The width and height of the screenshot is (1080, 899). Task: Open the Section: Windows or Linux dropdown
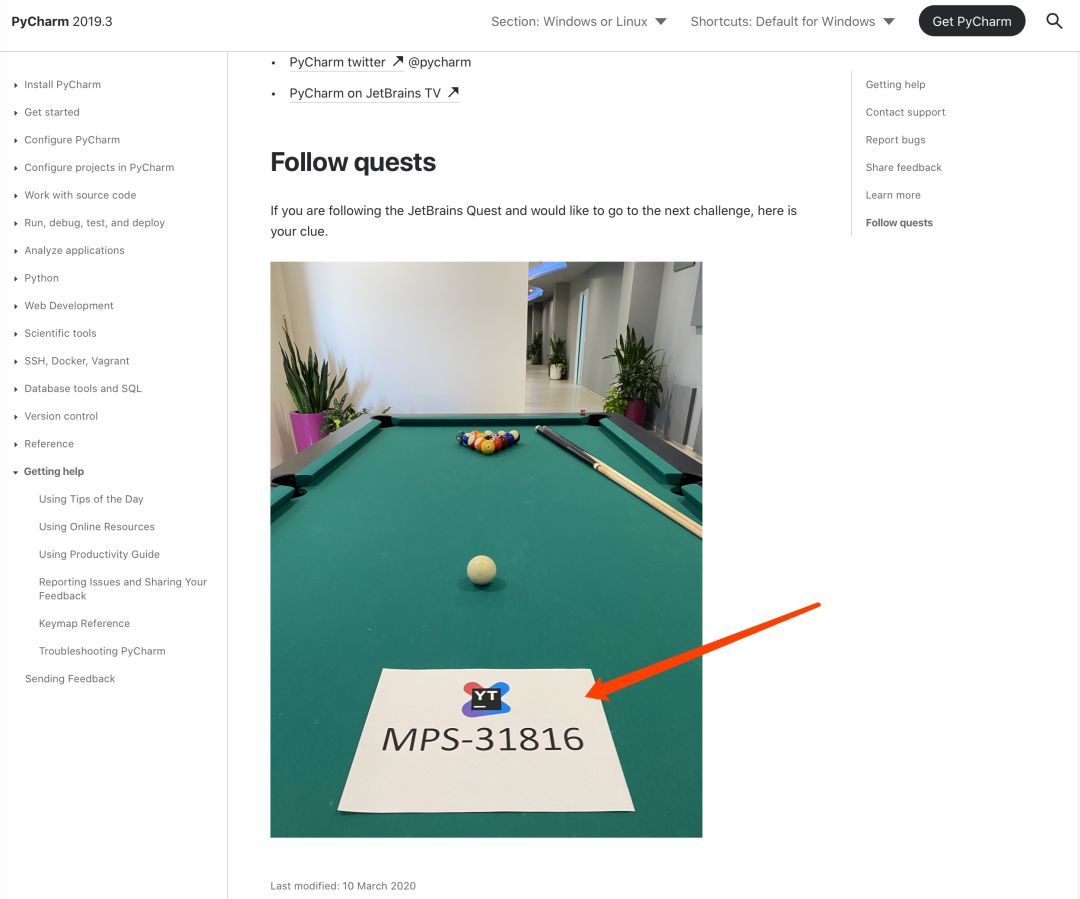579,21
